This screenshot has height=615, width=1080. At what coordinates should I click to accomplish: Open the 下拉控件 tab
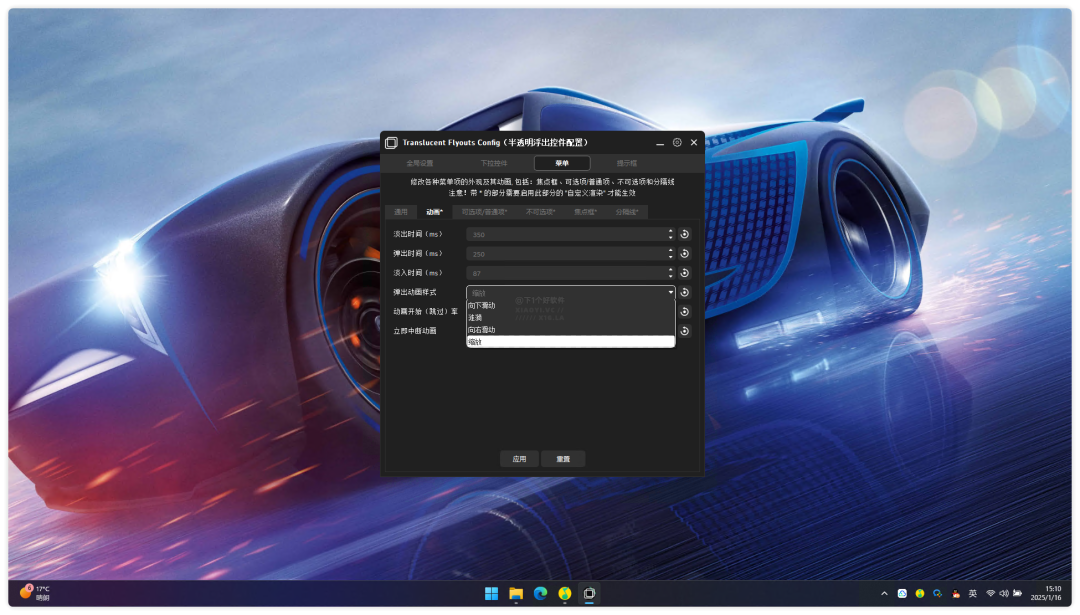point(493,163)
